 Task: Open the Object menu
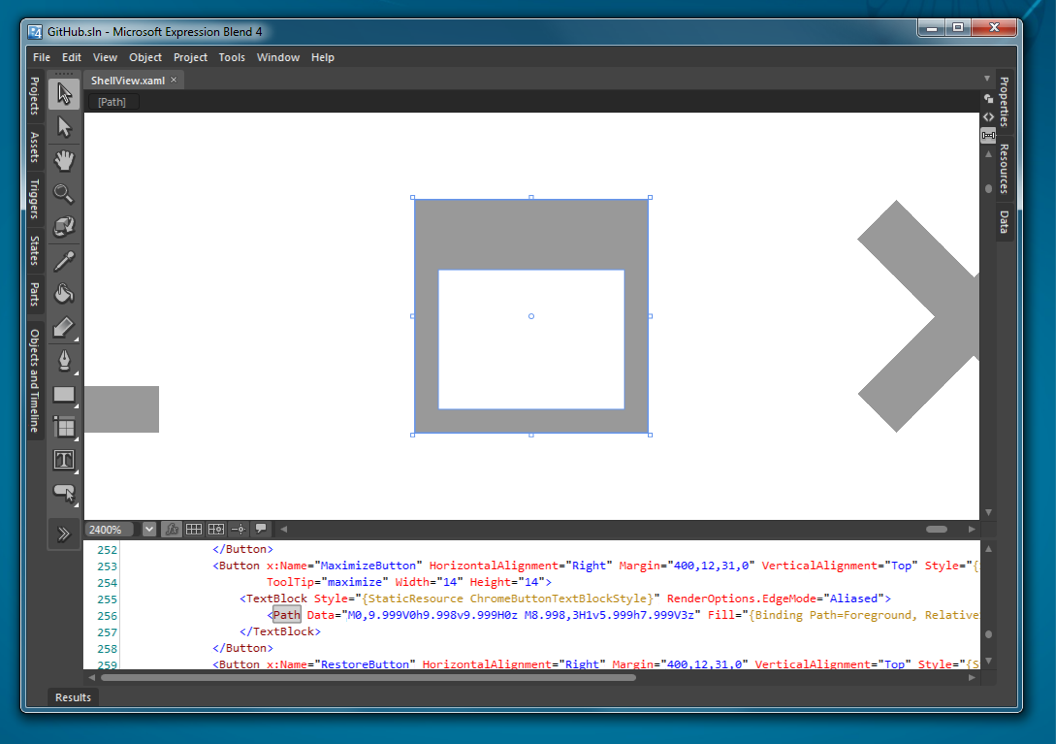point(145,58)
